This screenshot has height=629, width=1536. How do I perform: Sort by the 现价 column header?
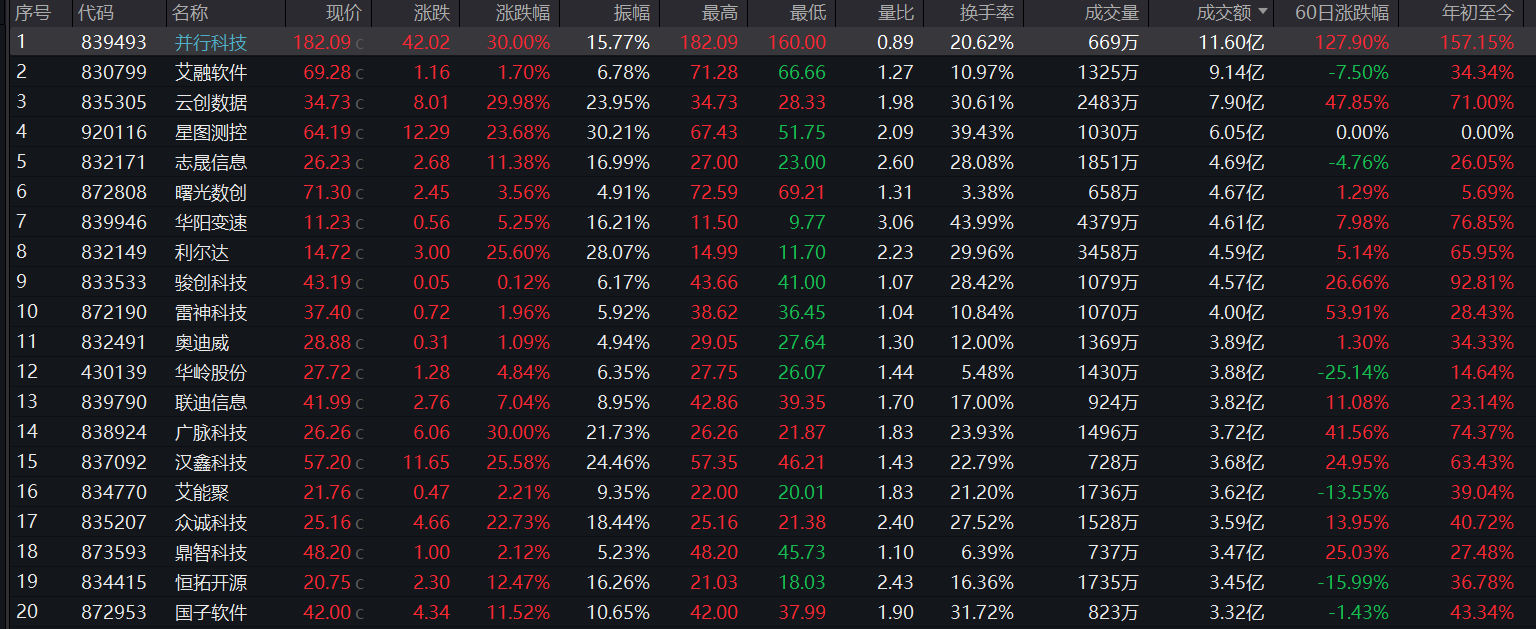click(344, 13)
